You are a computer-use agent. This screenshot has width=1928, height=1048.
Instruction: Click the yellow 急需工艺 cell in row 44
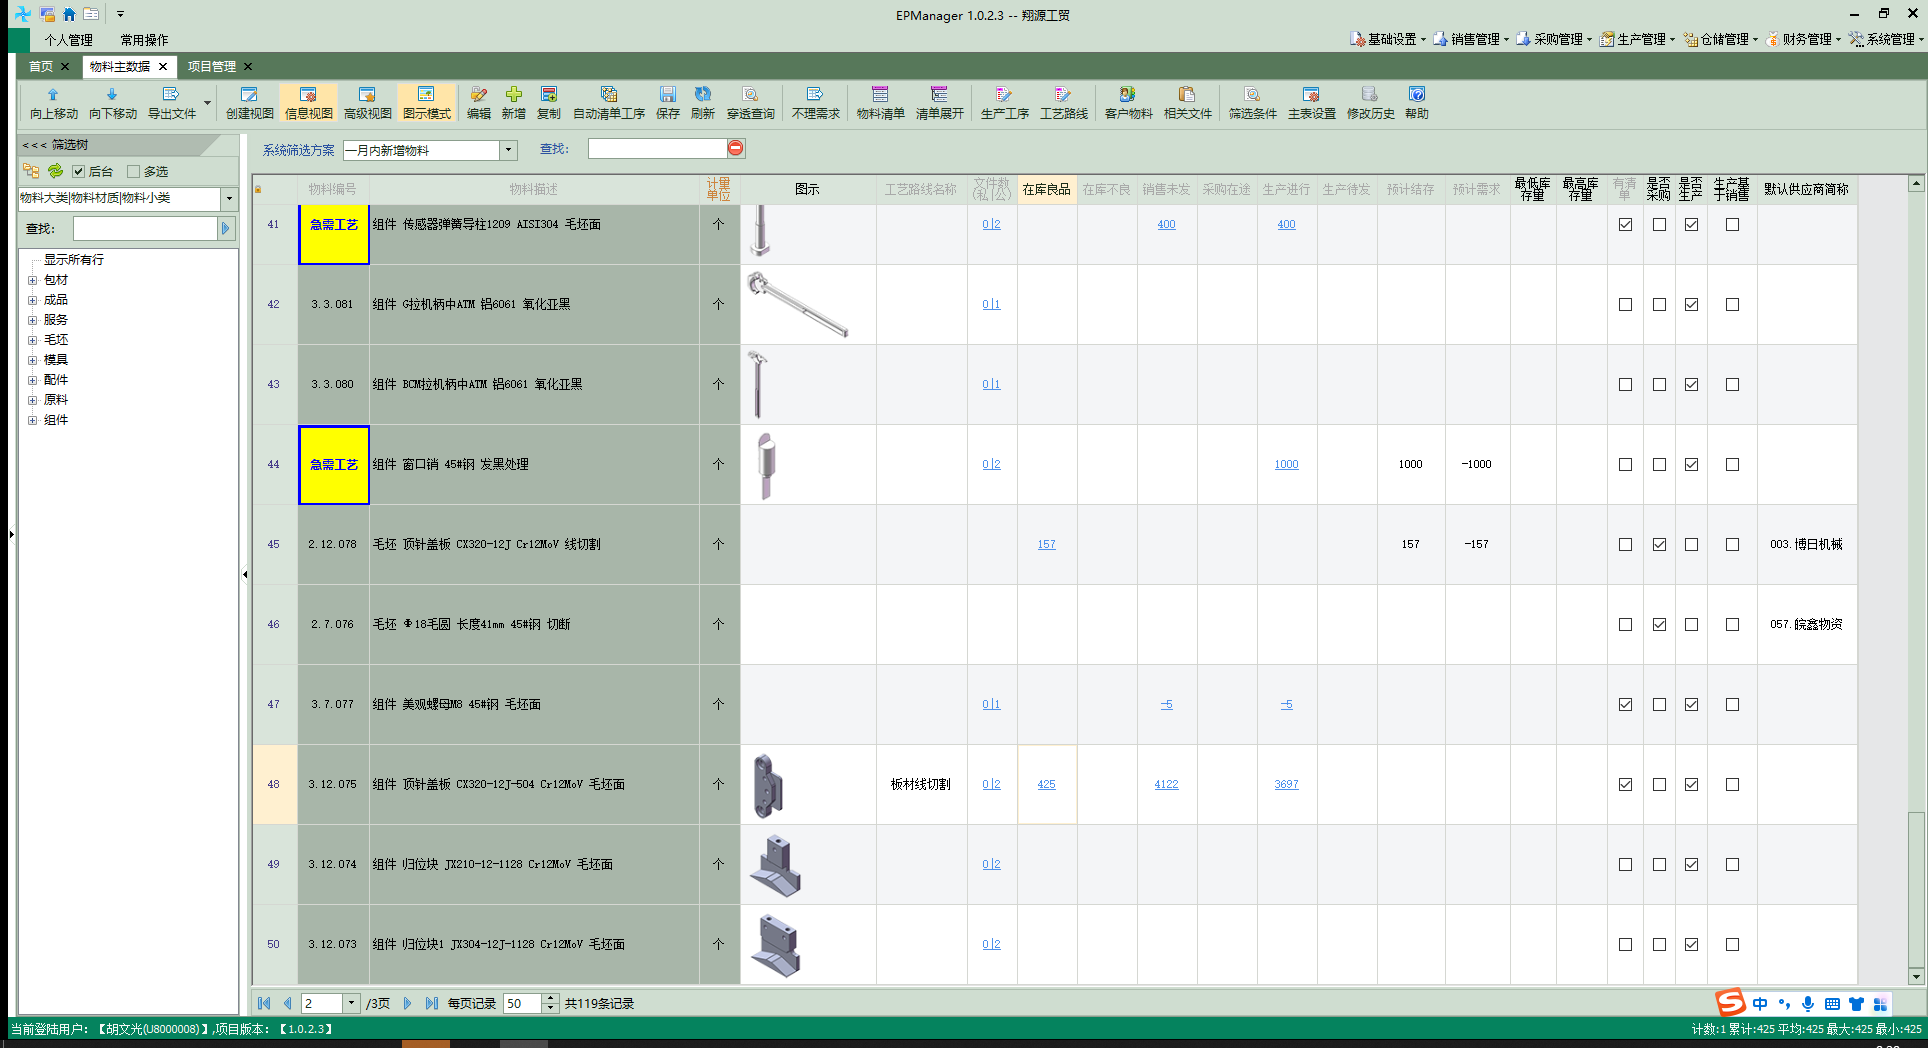tap(334, 464)
